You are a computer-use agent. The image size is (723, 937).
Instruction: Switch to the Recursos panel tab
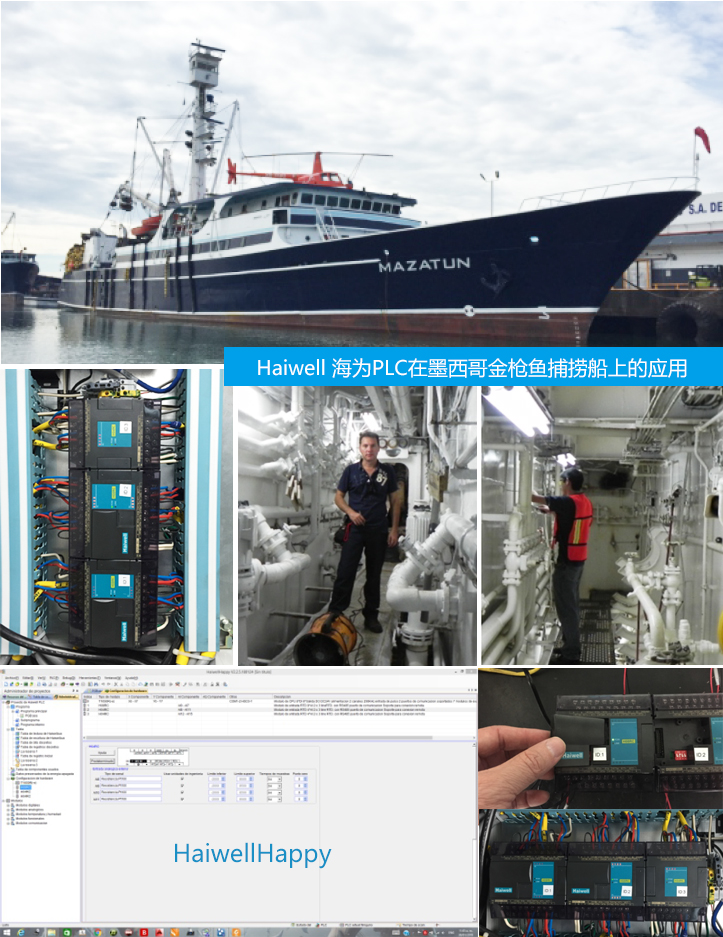(x=14, y=697)
